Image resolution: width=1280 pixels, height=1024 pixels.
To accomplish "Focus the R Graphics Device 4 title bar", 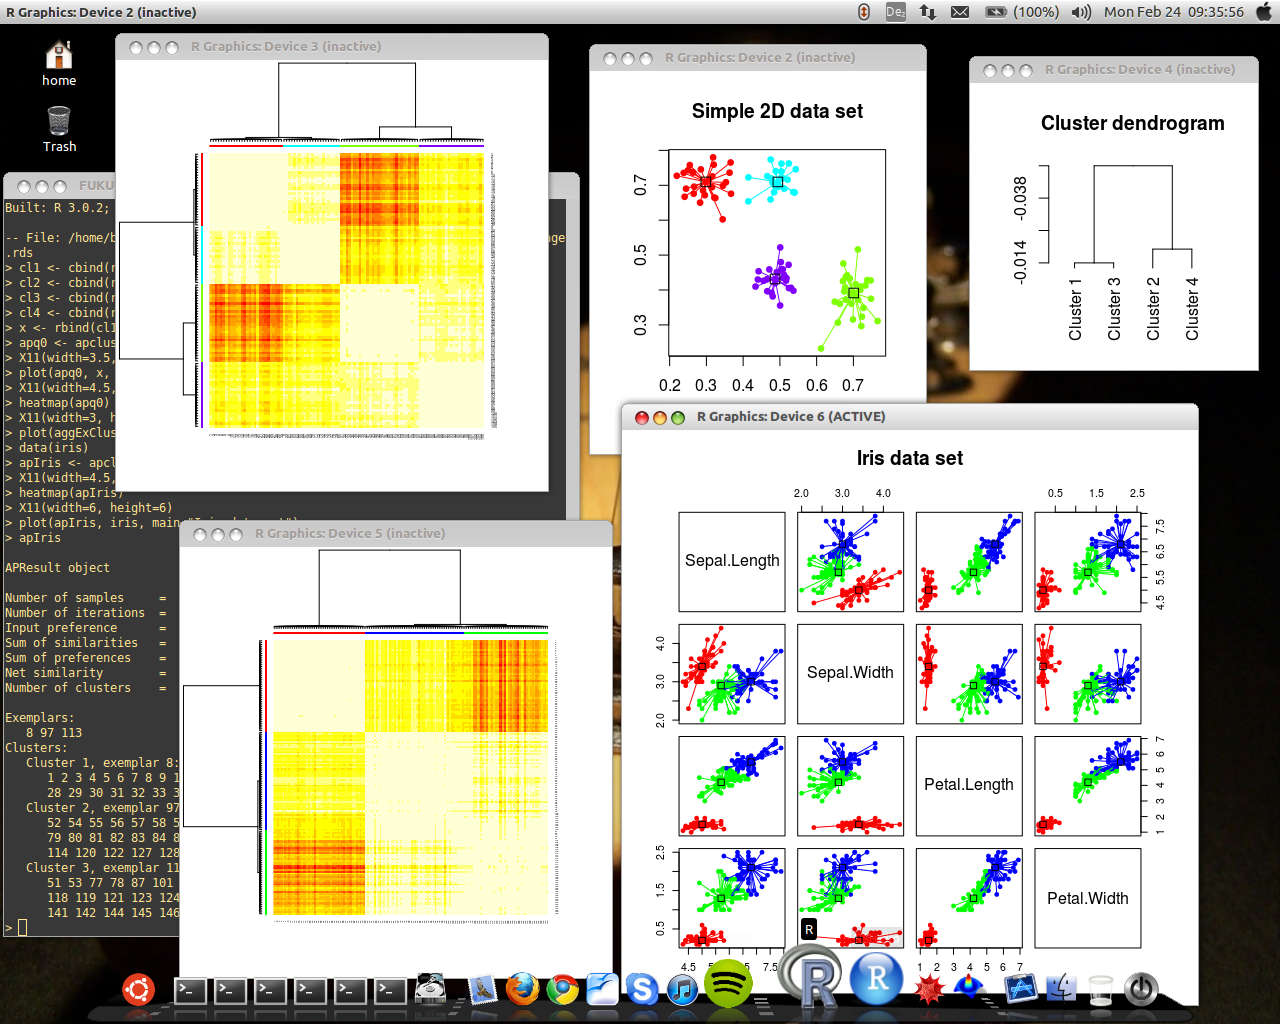I will (x=1139, y=70).
